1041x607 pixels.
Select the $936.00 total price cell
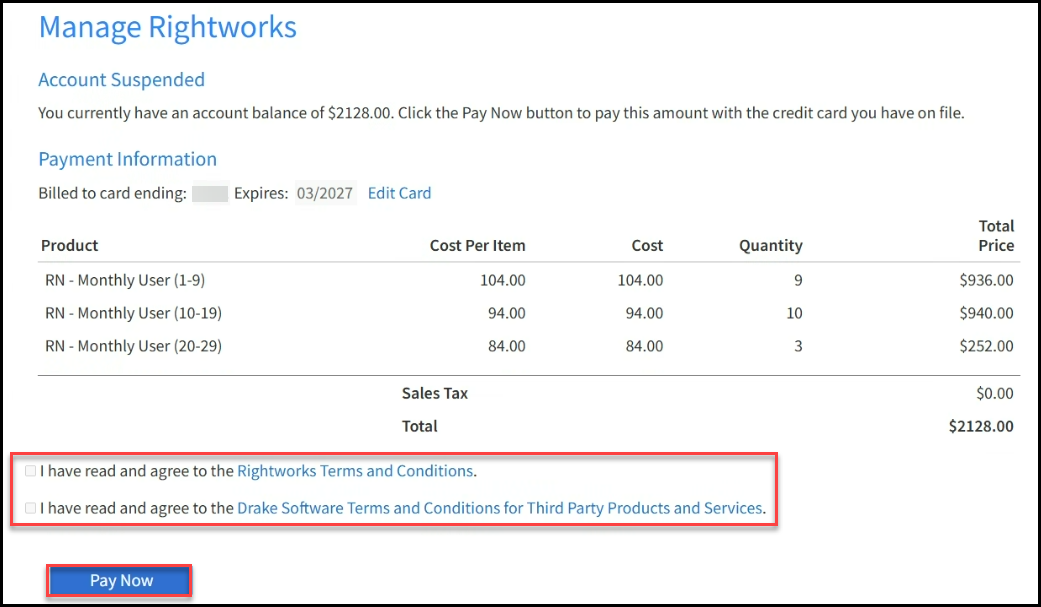click(988, 280)
